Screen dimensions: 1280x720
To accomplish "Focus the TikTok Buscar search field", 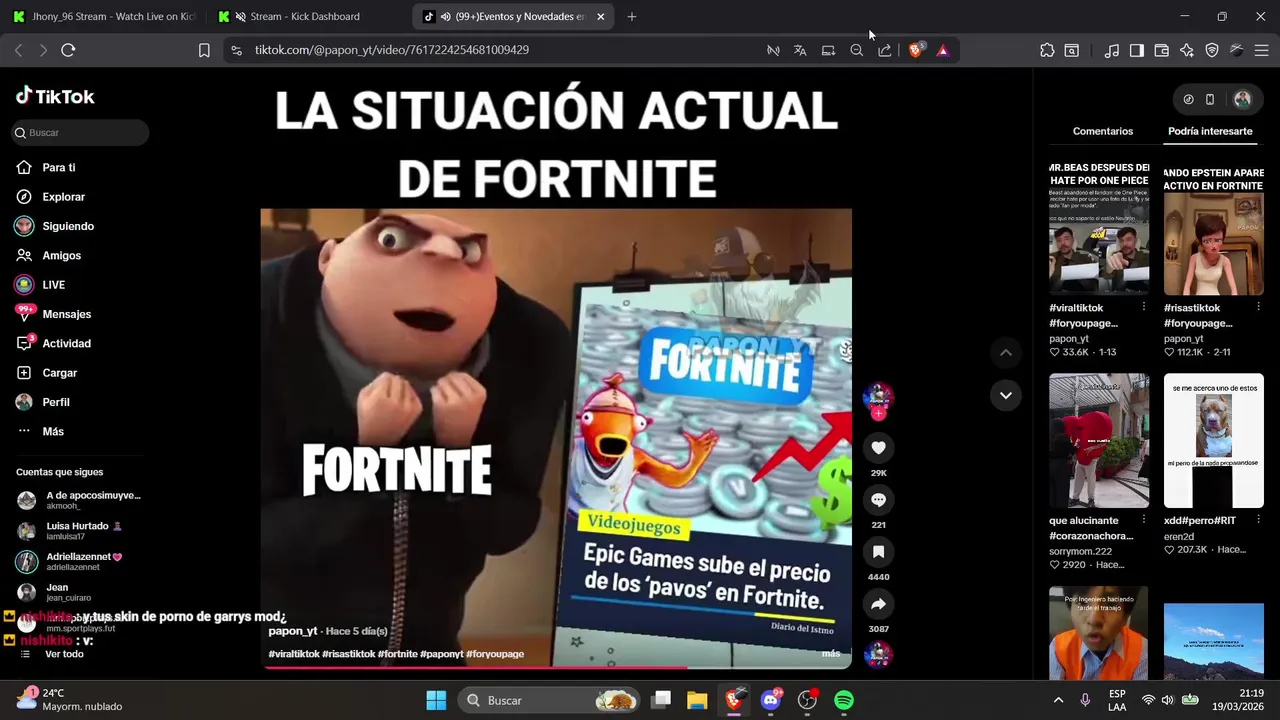I will pyautogui.click(x=80, y=132).
